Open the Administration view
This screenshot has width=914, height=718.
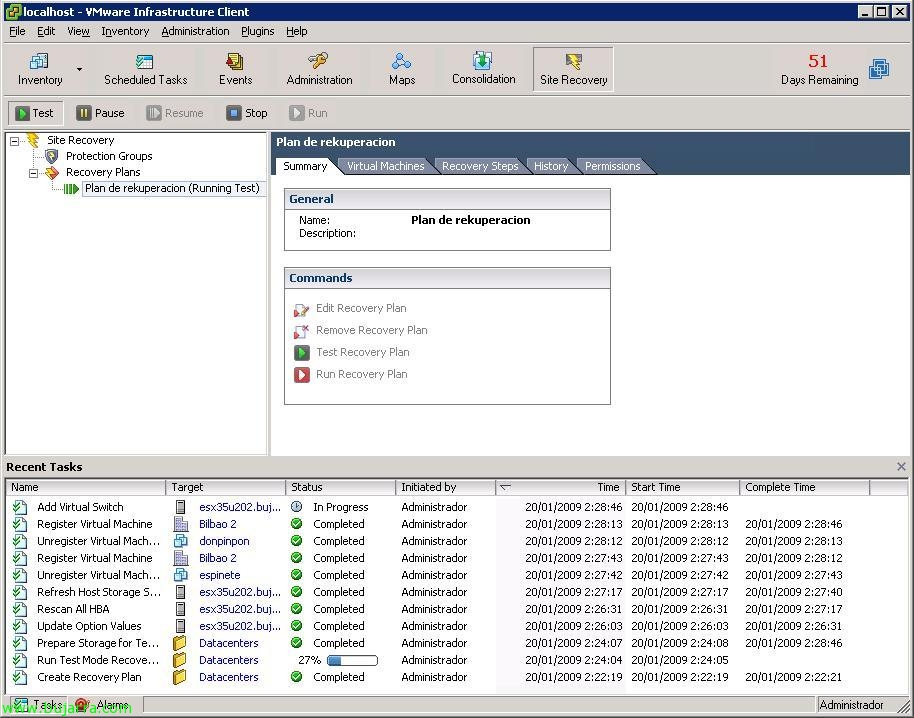point(319,69)
